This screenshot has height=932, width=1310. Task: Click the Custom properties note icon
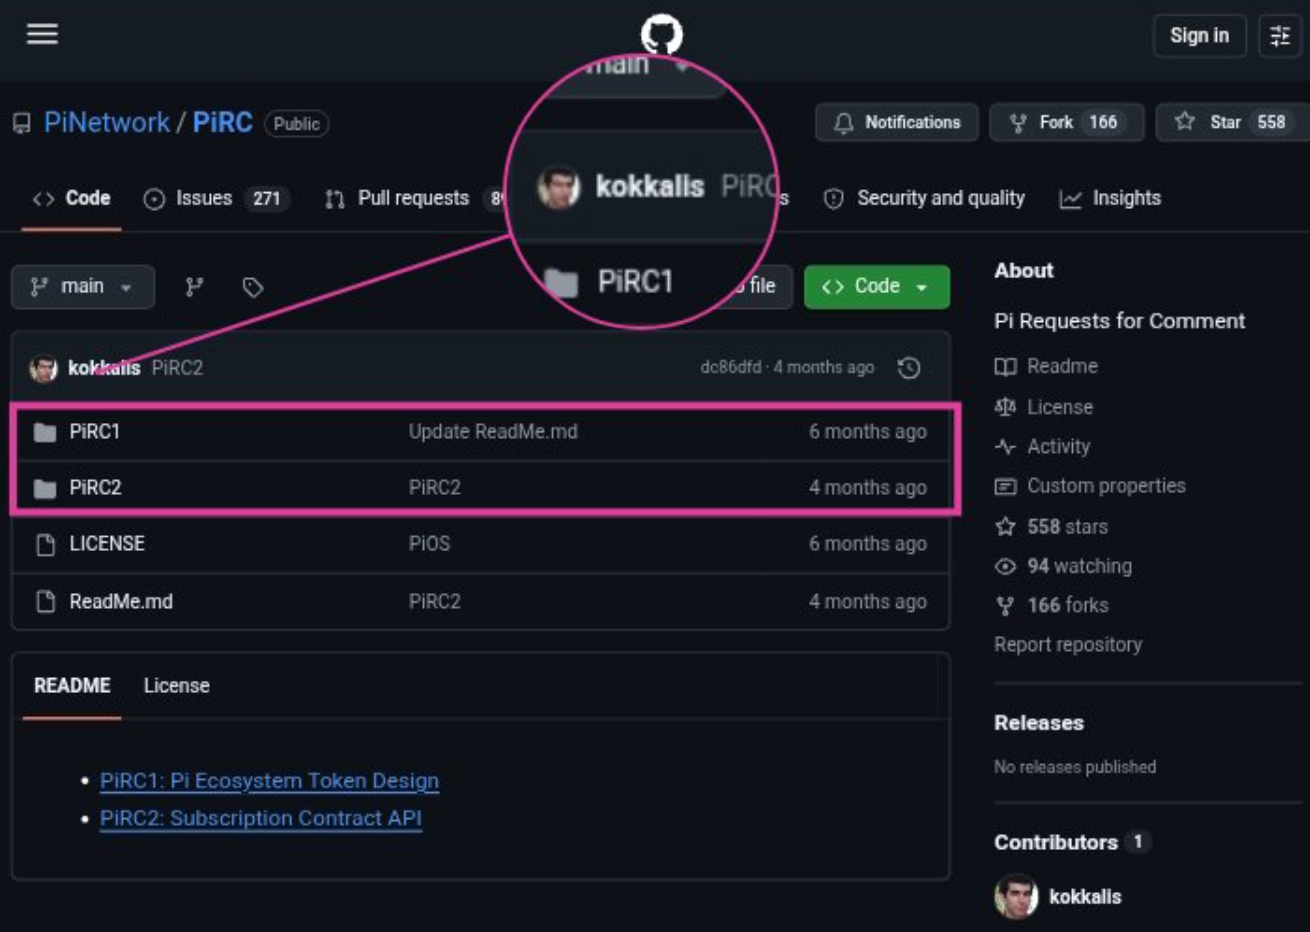pos(1005,486)
